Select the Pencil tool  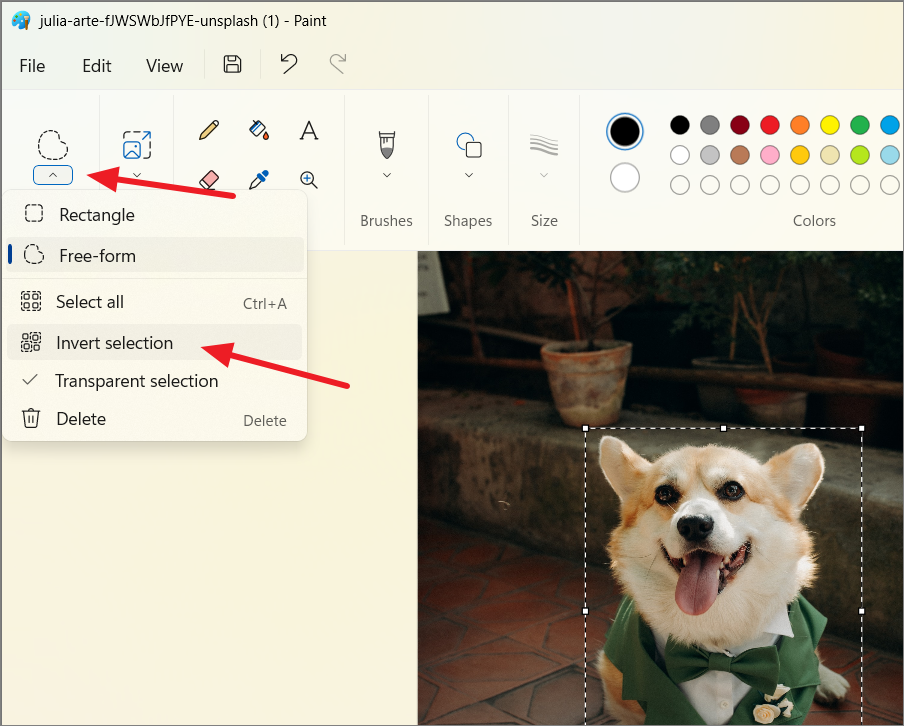[x=209, y=130]
